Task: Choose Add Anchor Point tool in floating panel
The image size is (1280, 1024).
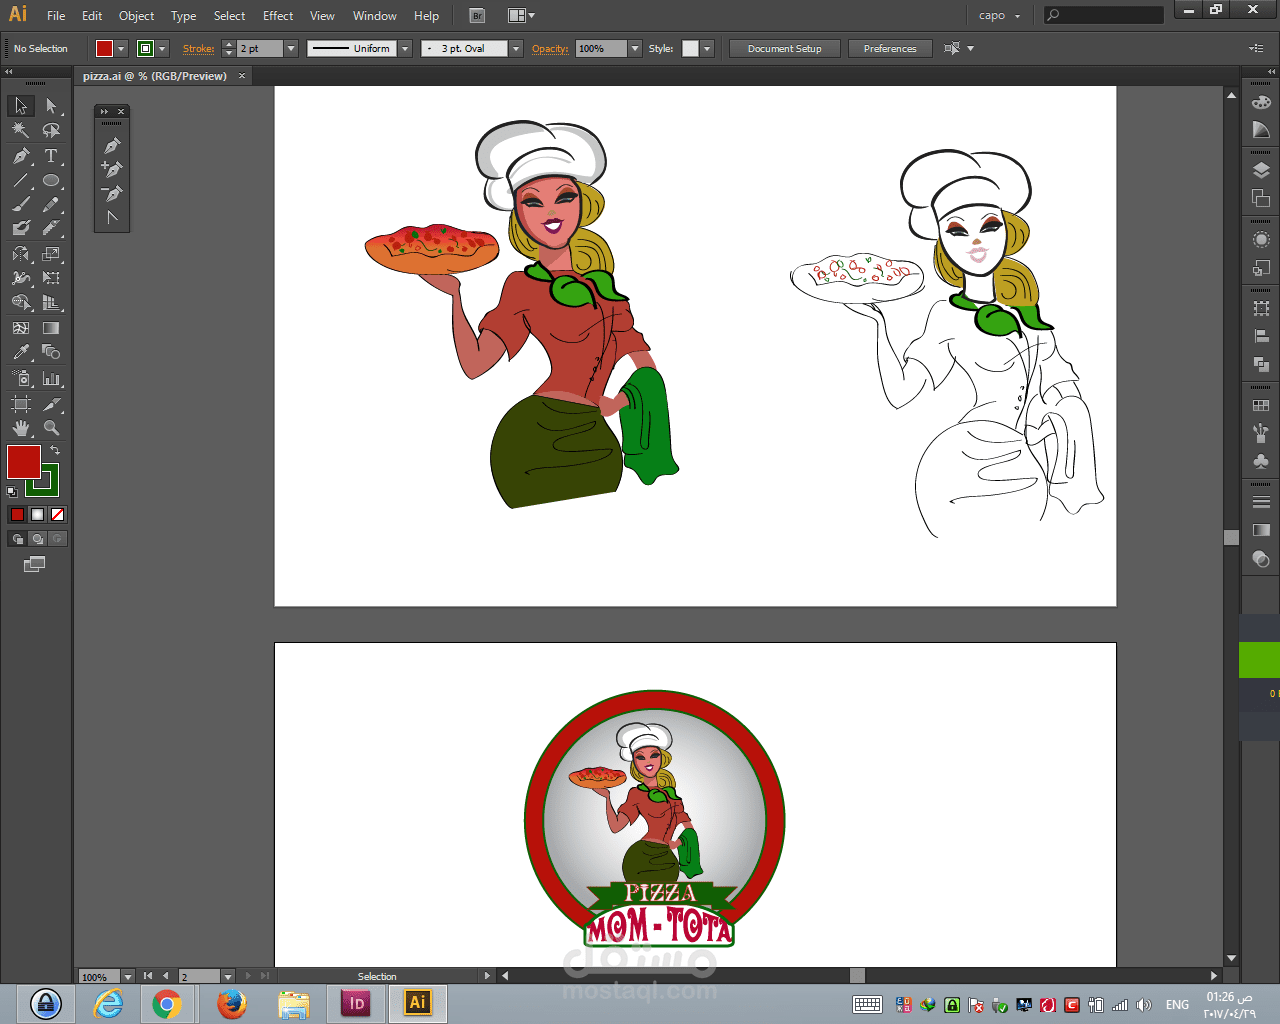Action: [x=112, y=169]
